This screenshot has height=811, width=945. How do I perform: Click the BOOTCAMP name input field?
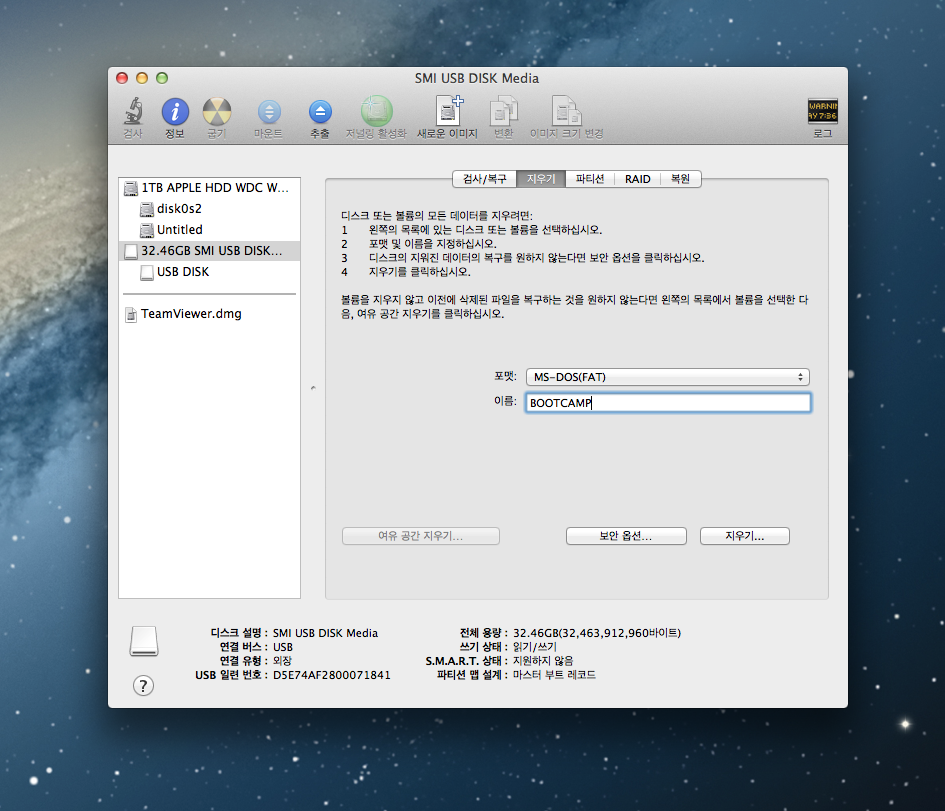click(668, 402)
